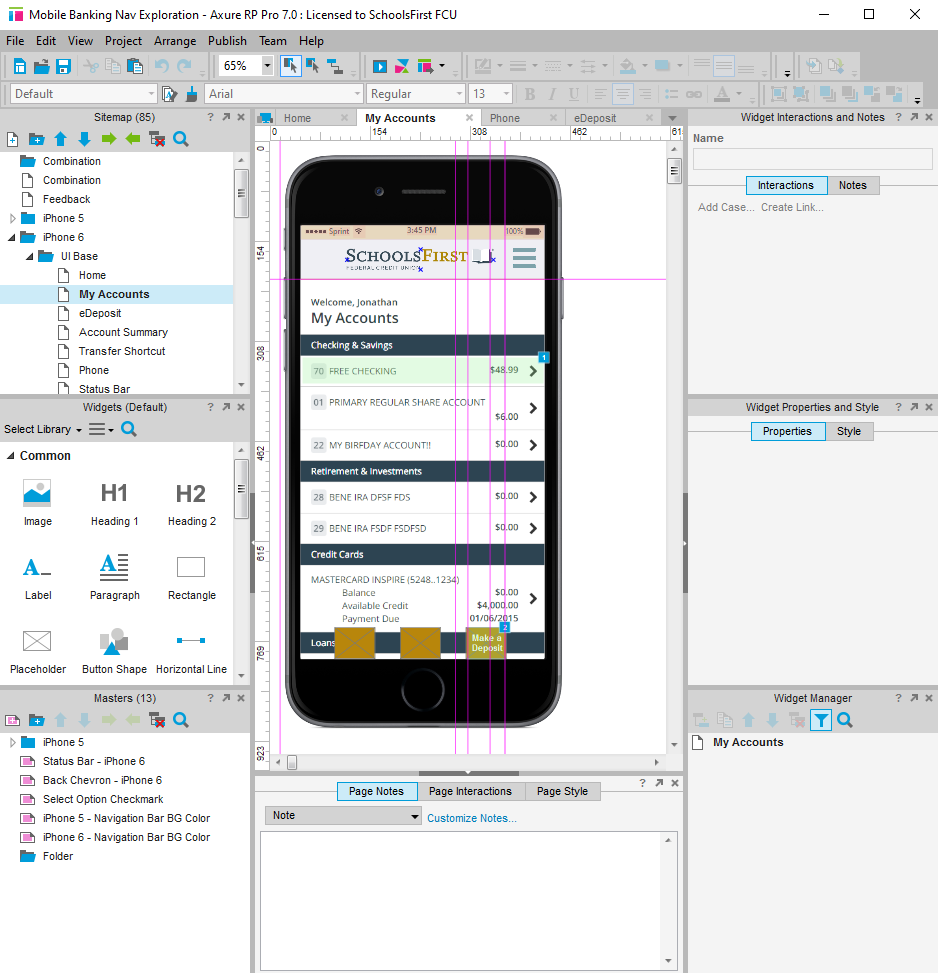Open the Publish menu

(x=227, y=41)
